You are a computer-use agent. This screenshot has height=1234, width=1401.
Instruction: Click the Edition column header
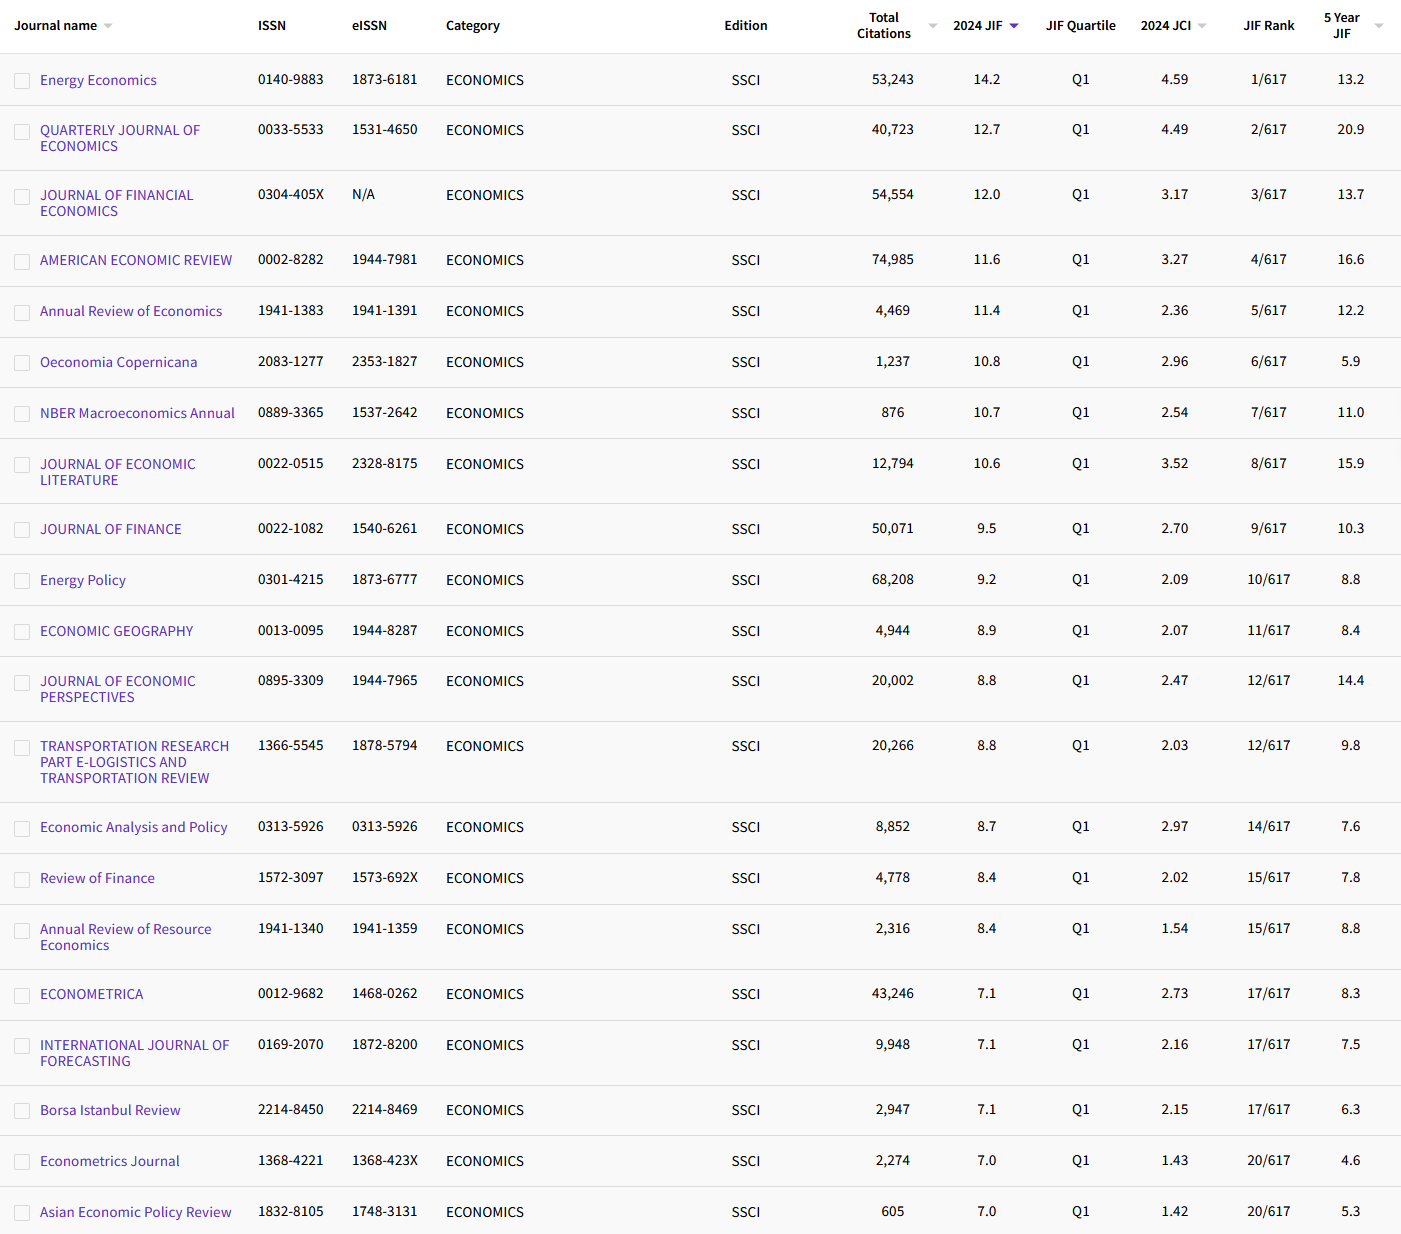coord(746,26)
